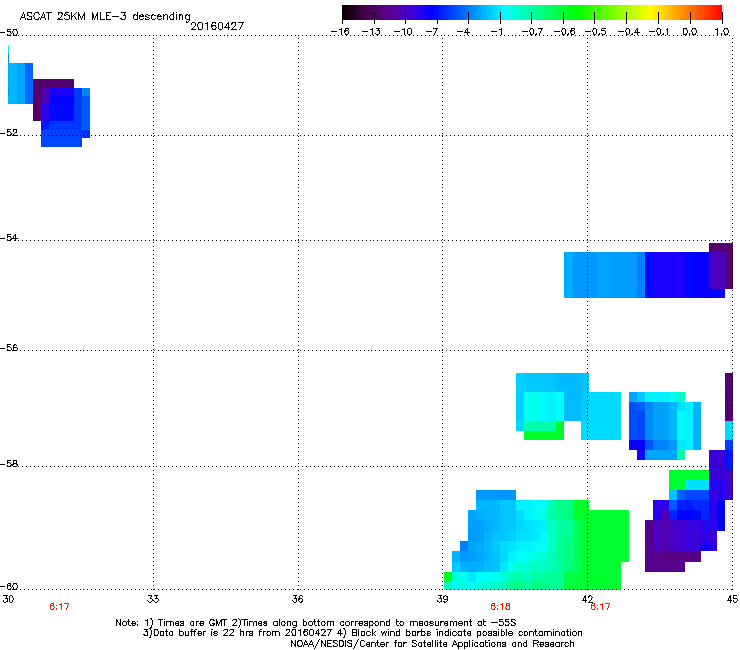Click the -60 latitude label
The width and height of the screenshot is (740, 650).
9,586
